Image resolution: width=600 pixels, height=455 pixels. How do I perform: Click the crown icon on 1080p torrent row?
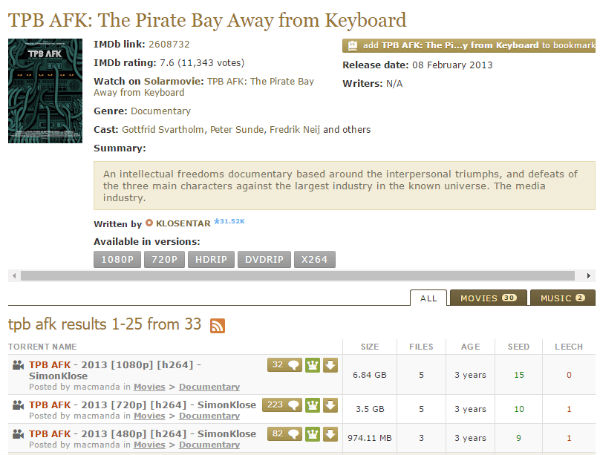pos(312,365)
